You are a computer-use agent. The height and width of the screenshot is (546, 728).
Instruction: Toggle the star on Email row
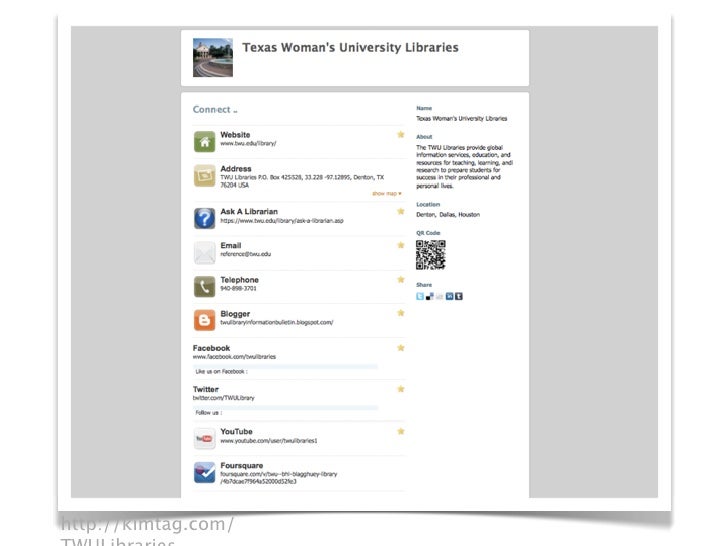401,245
